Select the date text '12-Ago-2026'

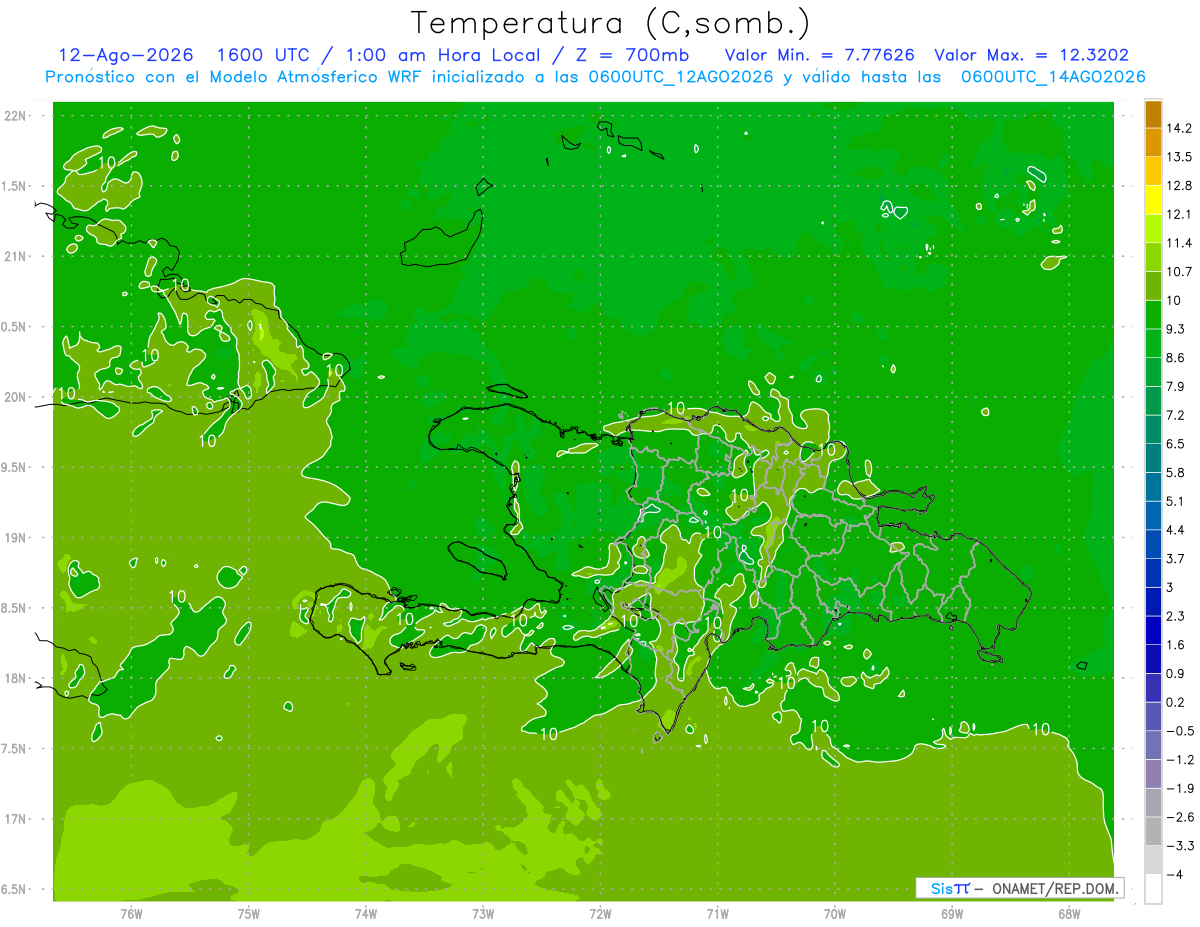126,56
